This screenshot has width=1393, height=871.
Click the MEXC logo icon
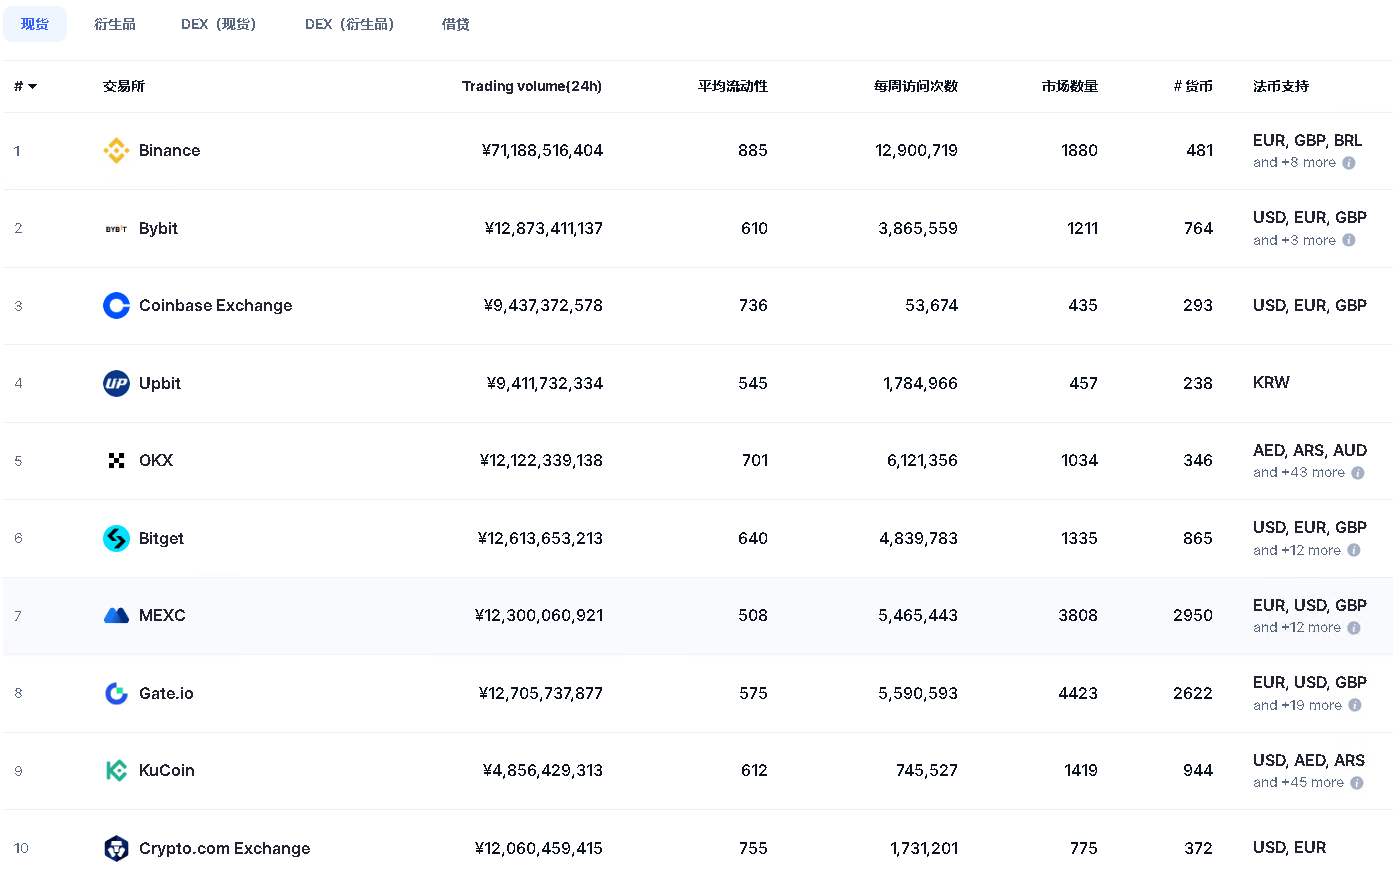pos(116,616)
